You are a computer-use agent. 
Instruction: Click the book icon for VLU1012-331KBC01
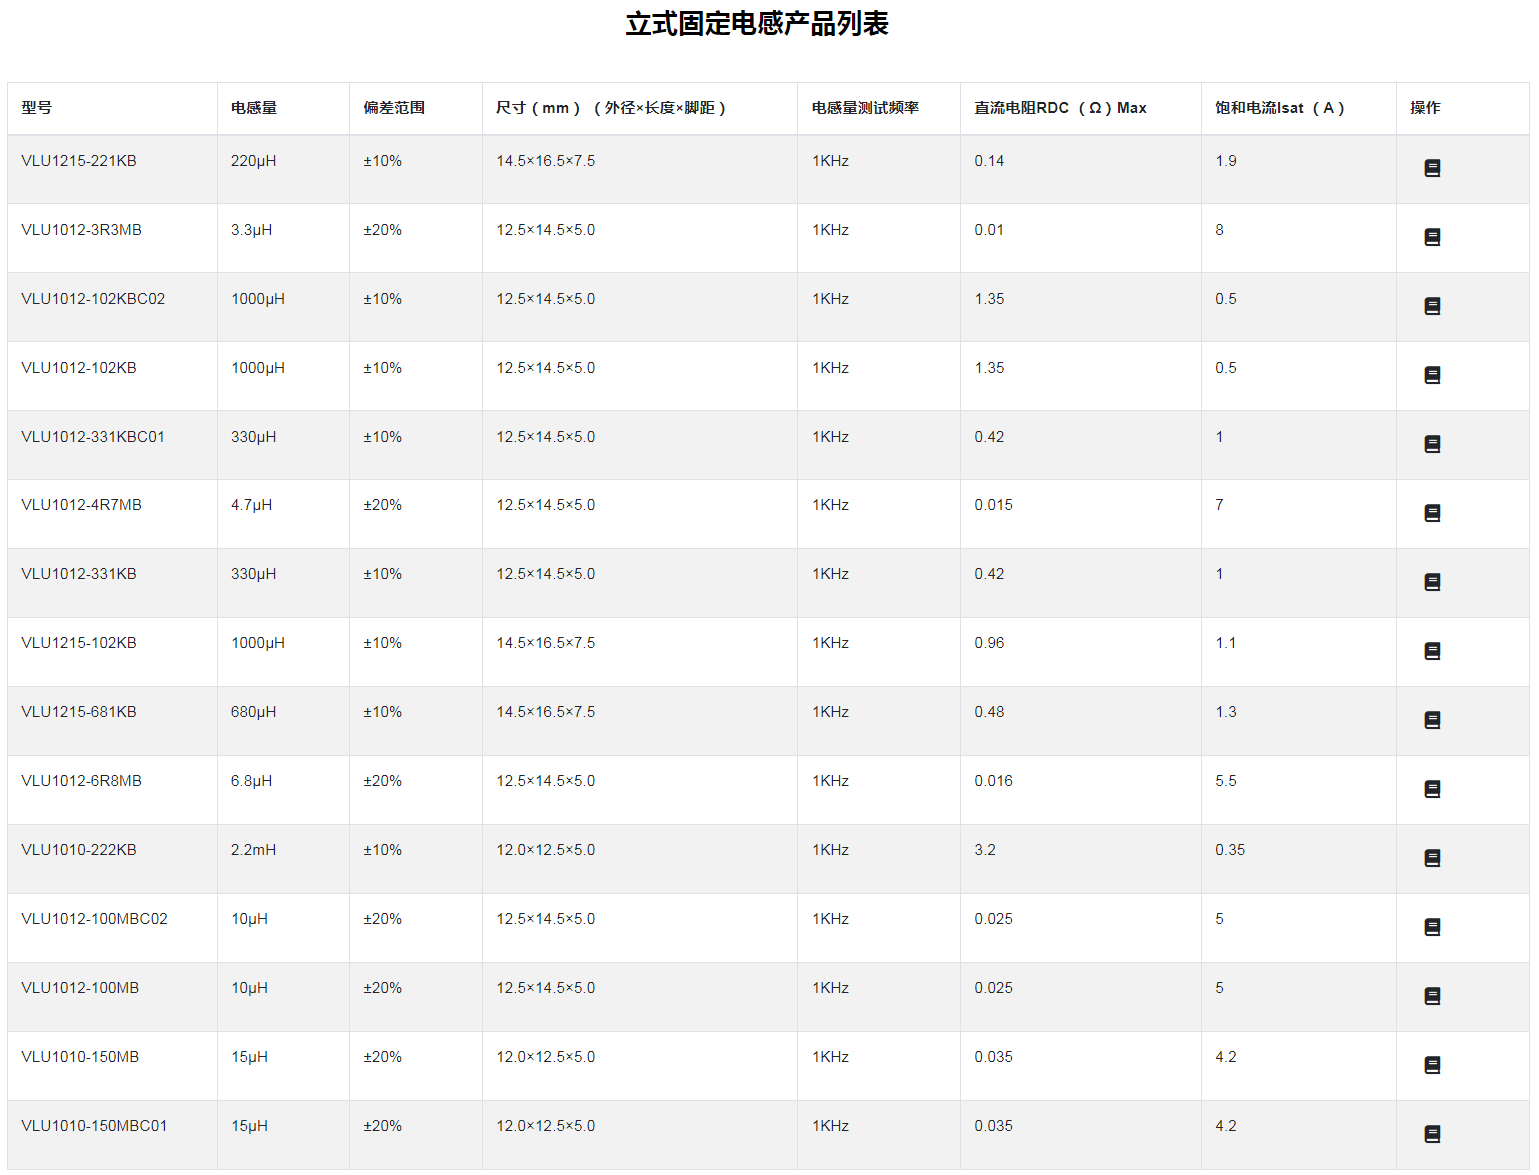click(x=1432, y=444)
